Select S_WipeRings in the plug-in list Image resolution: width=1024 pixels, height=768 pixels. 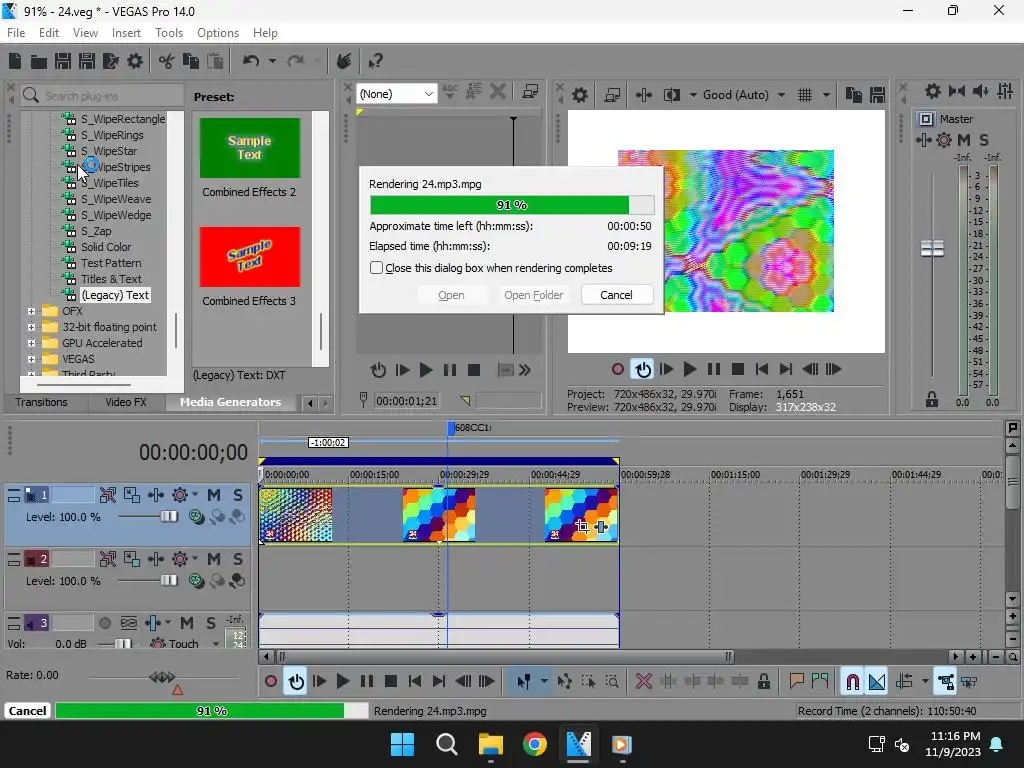click(112, 135)
